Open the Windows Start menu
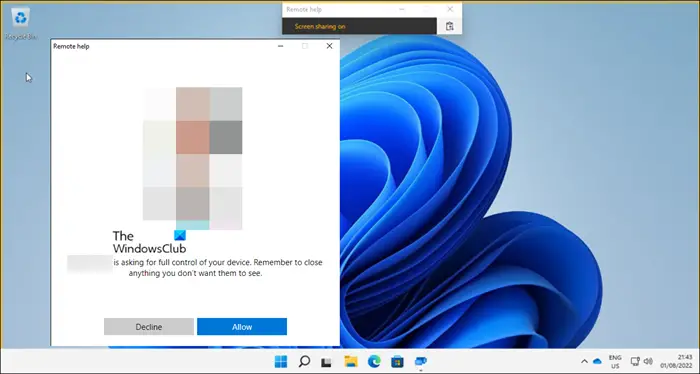Screen dimensions: 700x374 [281, 361]
